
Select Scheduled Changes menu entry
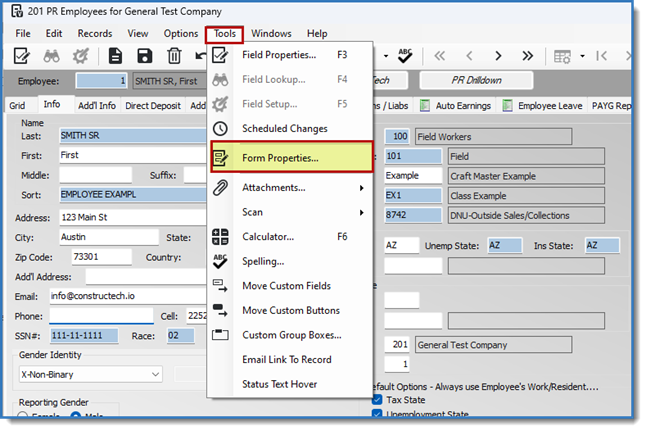292,129
